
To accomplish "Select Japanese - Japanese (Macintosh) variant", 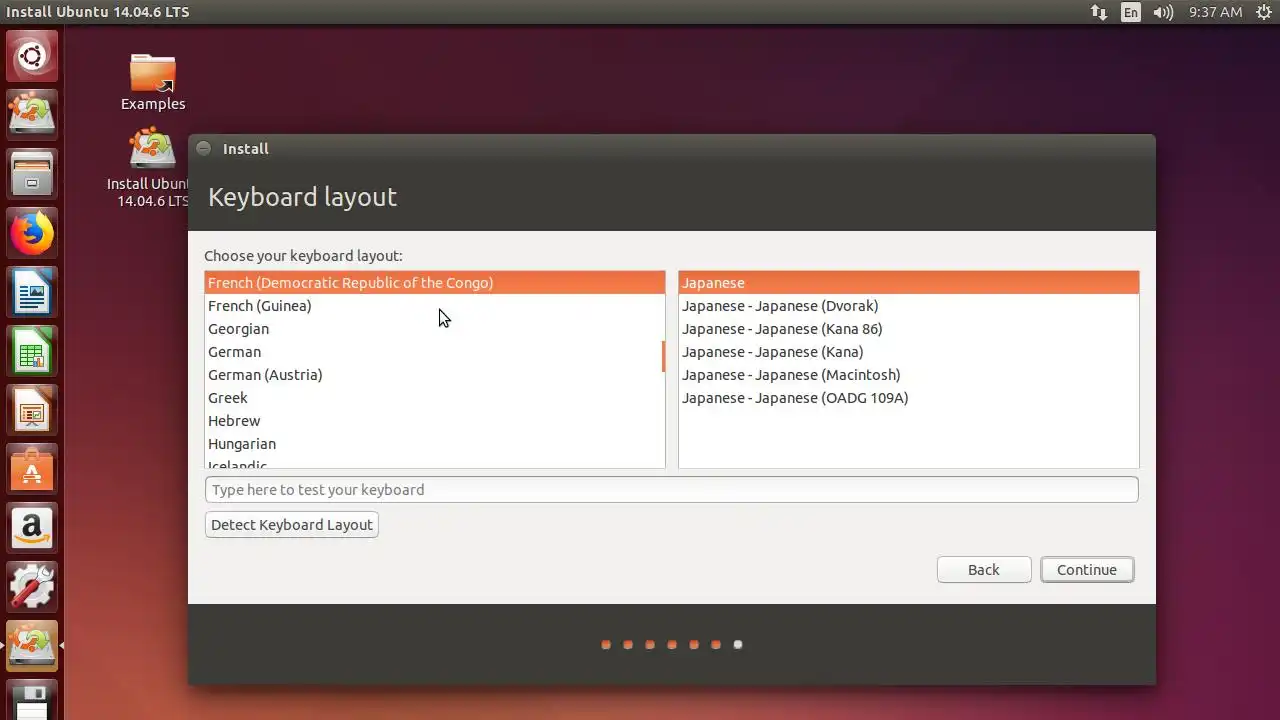I will [x=908, y=375].
